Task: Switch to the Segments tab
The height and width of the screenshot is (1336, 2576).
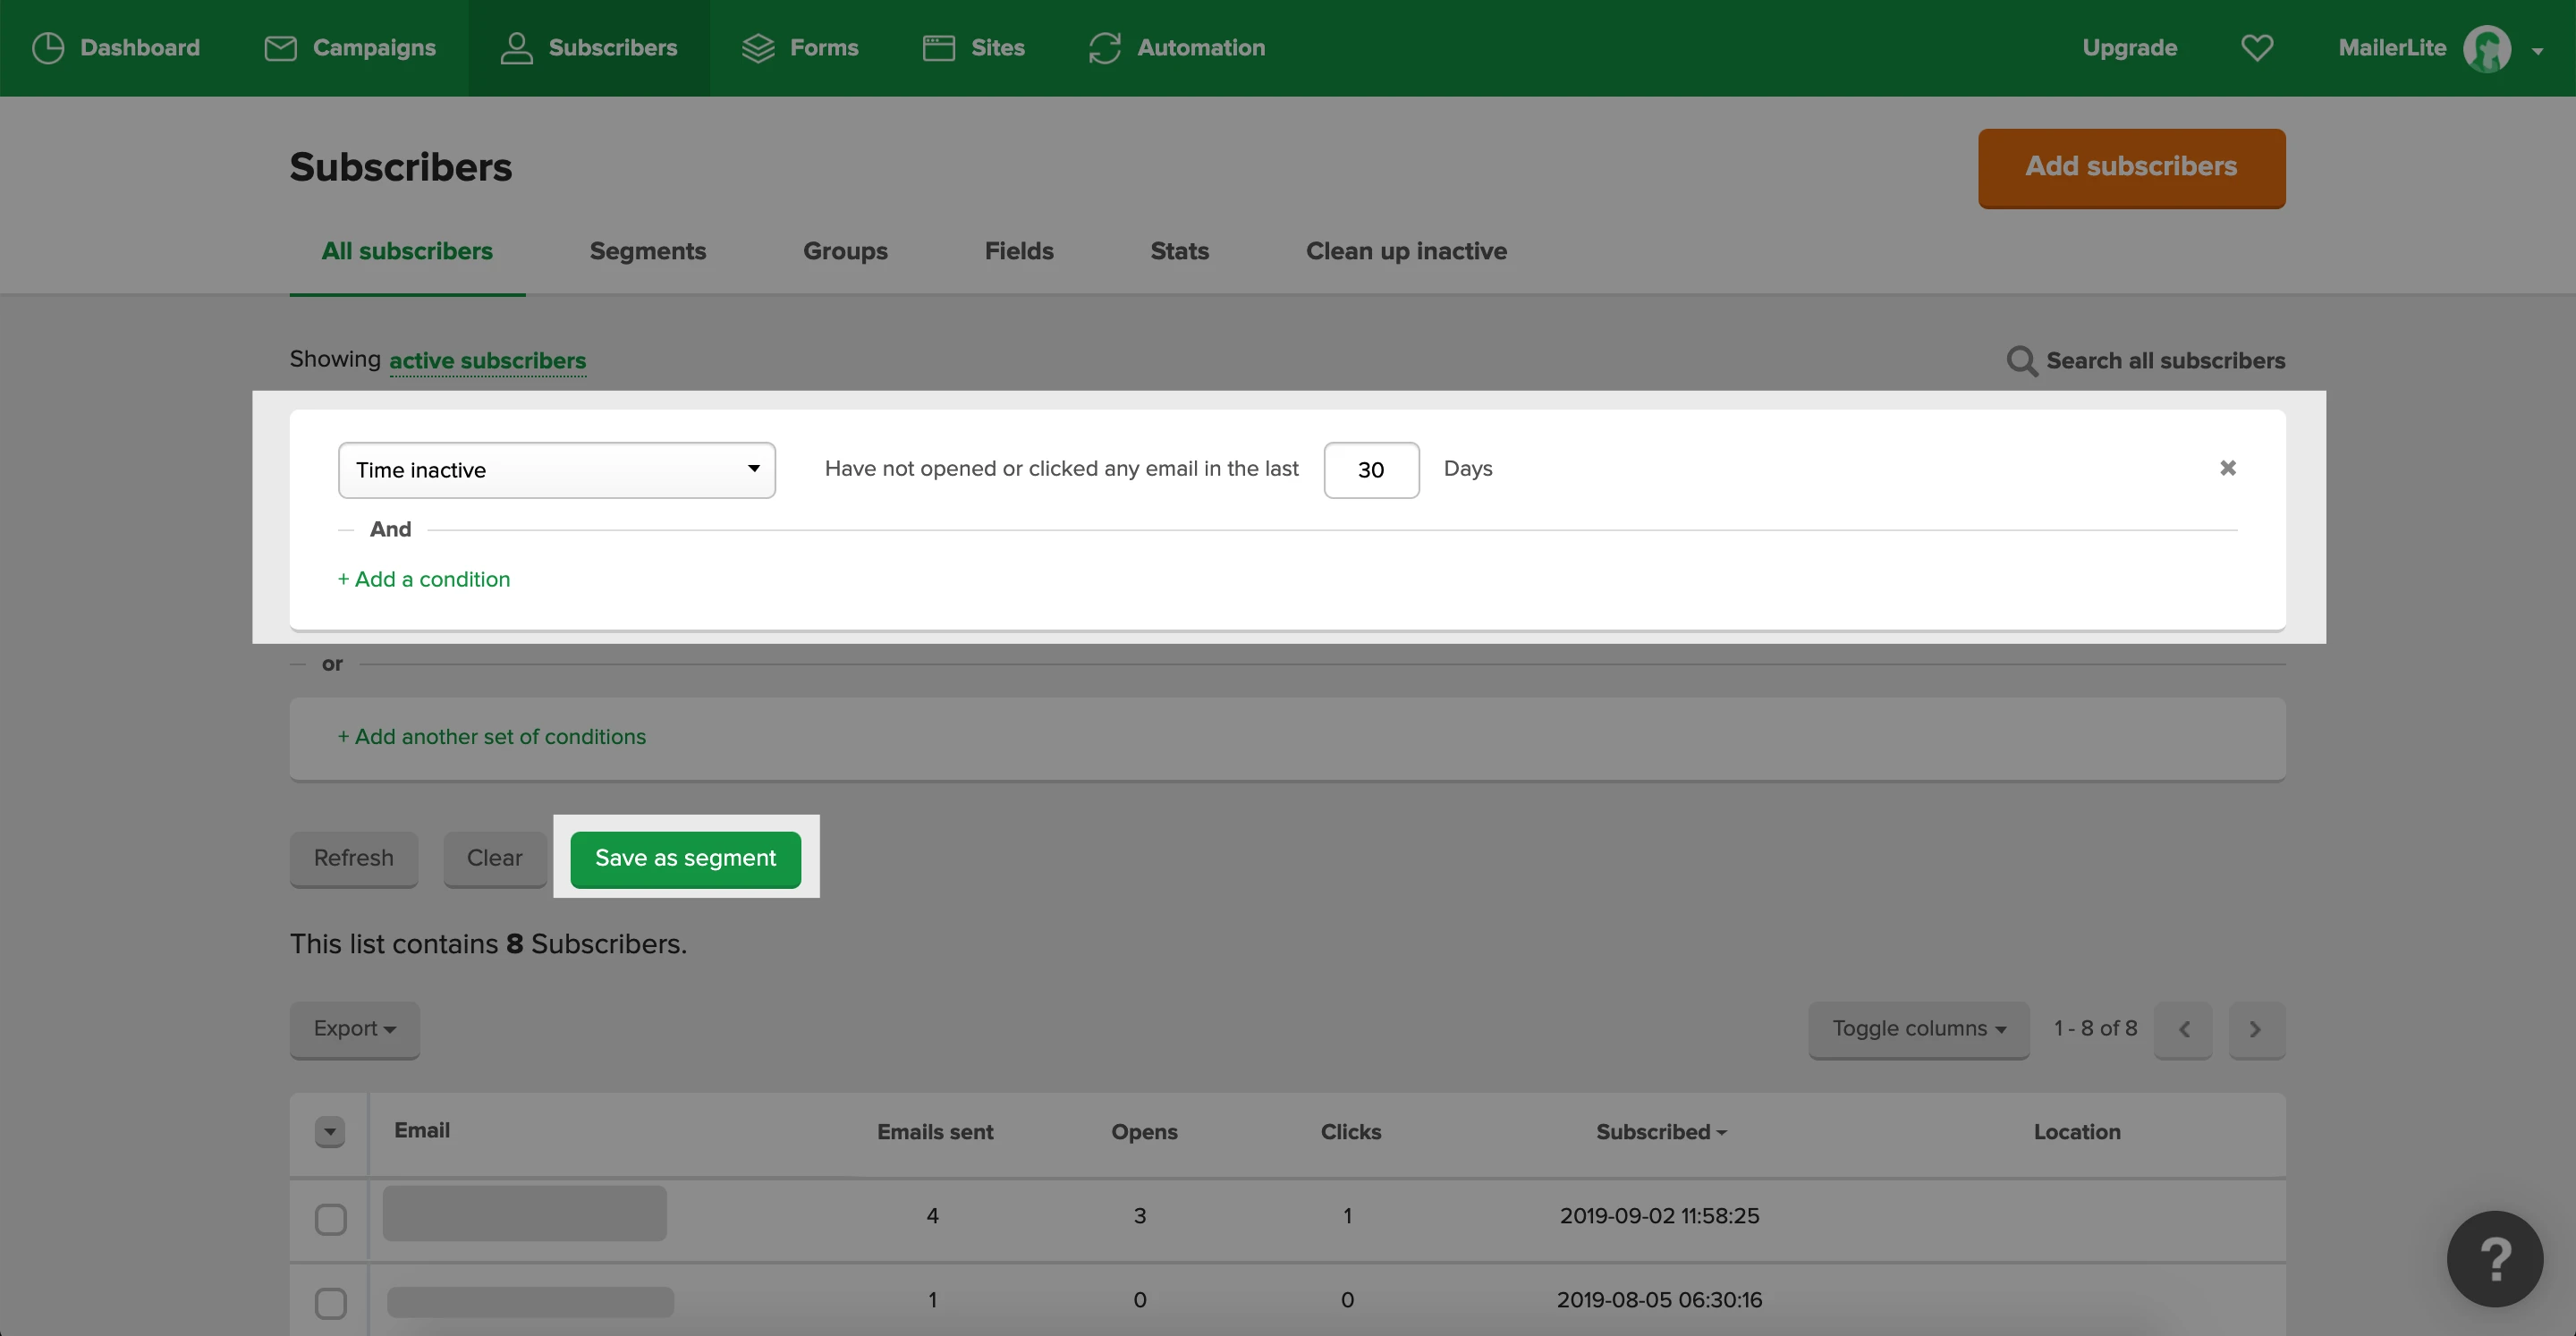Action: (x=647, y=251)
